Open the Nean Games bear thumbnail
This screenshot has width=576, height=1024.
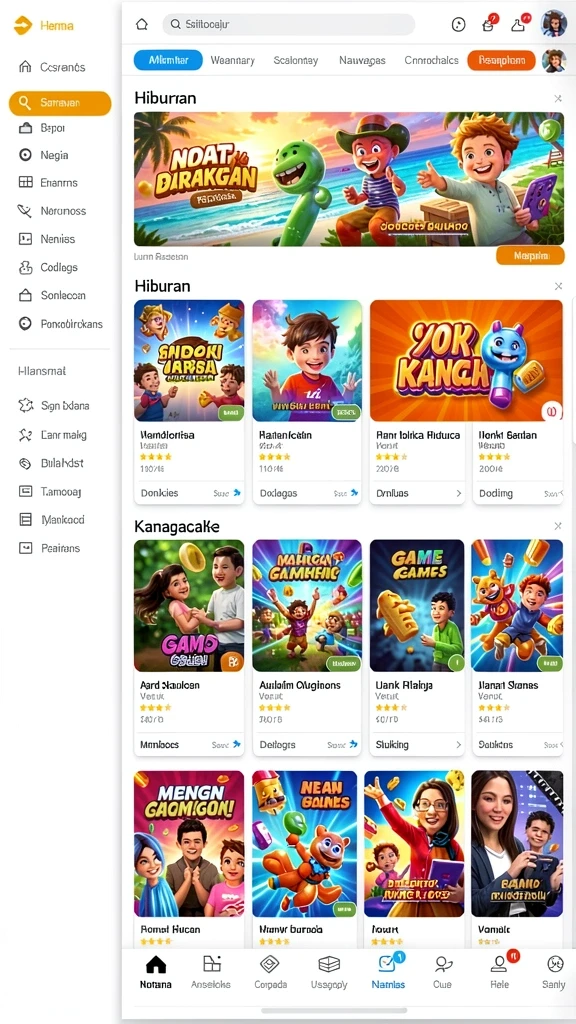tap(305, 844)
